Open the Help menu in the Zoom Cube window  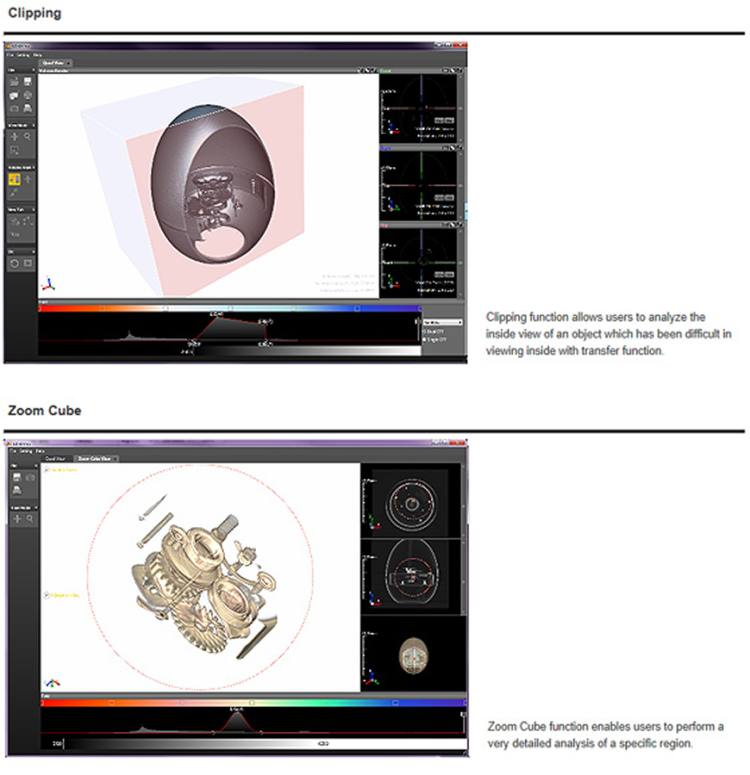point(40,450)
